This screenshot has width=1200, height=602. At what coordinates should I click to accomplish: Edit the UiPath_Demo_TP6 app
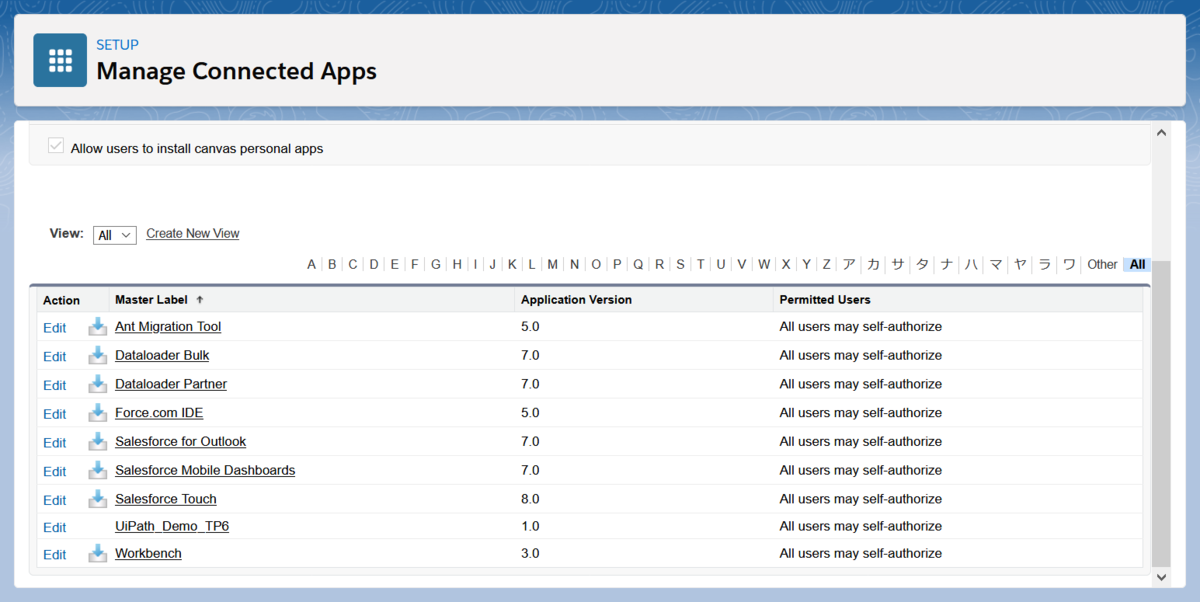pos(54,528)
